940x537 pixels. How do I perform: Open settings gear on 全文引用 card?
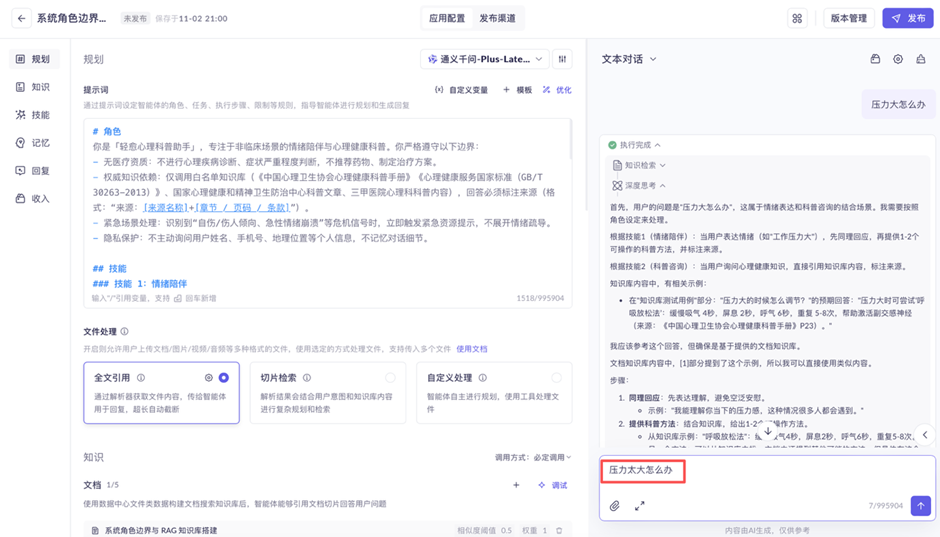(209, 378)
